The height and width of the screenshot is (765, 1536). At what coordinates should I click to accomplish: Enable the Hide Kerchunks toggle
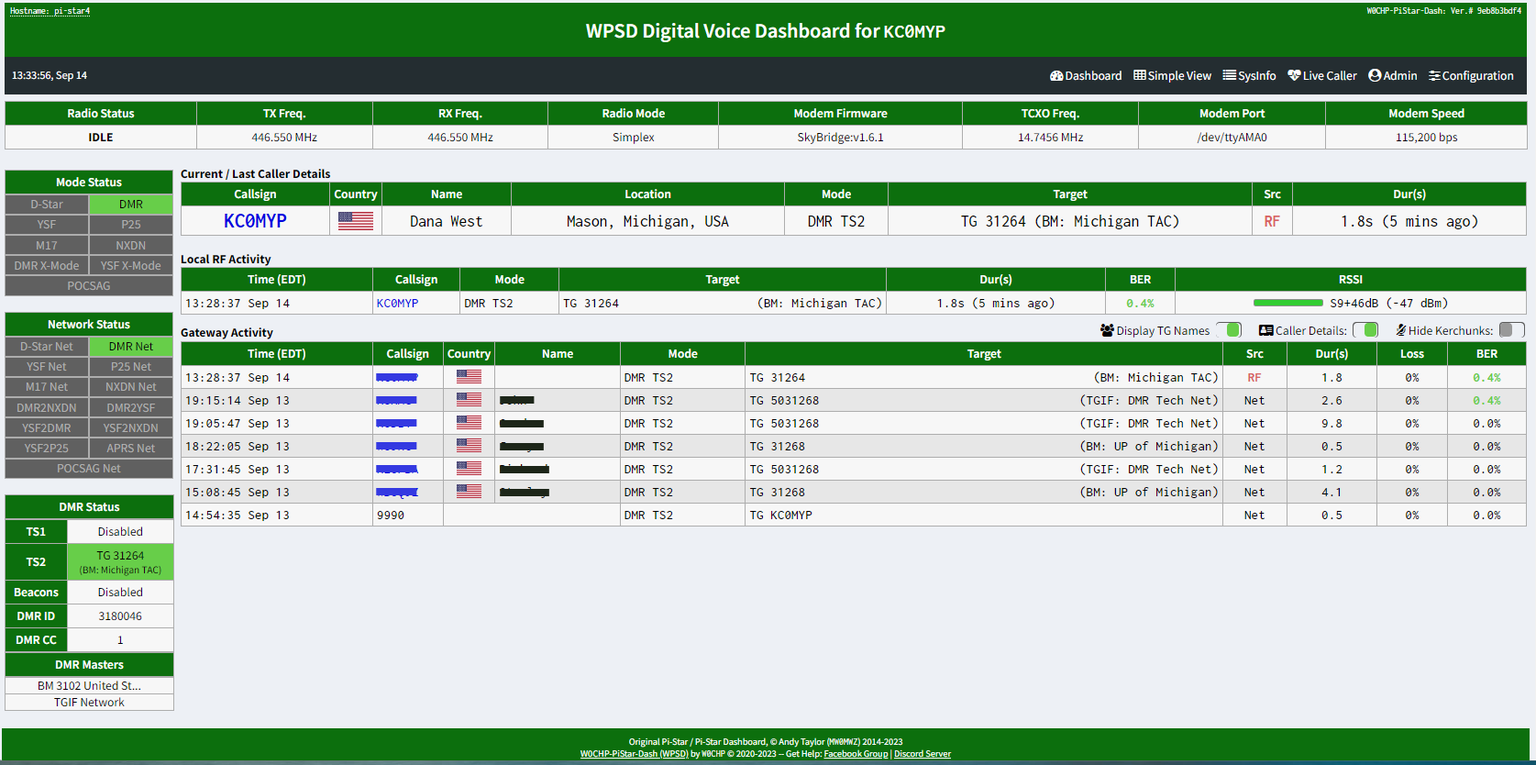(x=1511, y=330)
